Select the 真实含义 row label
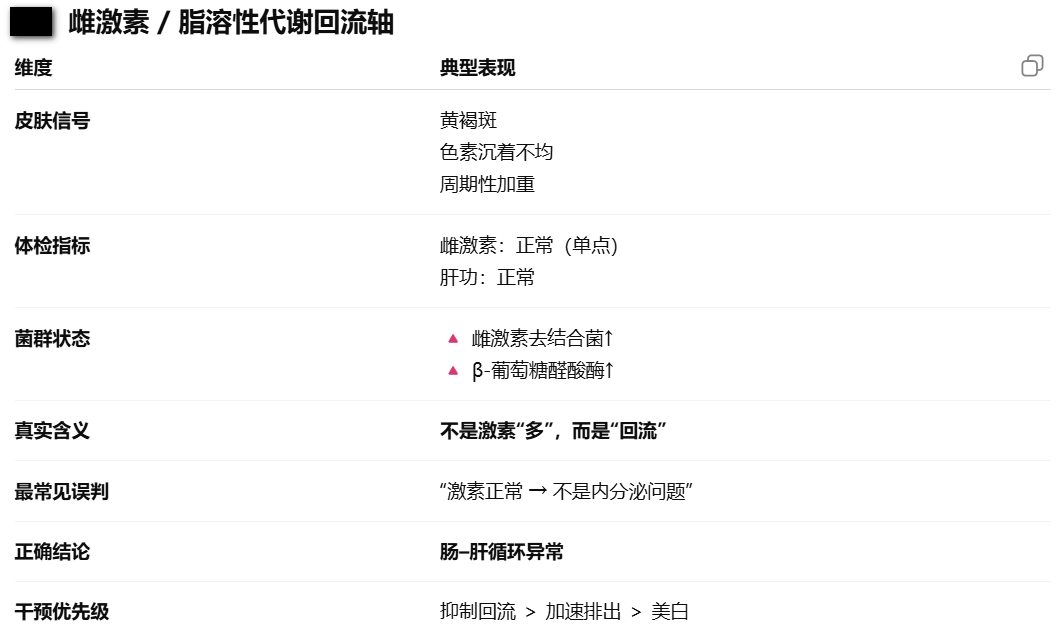Screen dimensions: 1058x630 [52, 431]
